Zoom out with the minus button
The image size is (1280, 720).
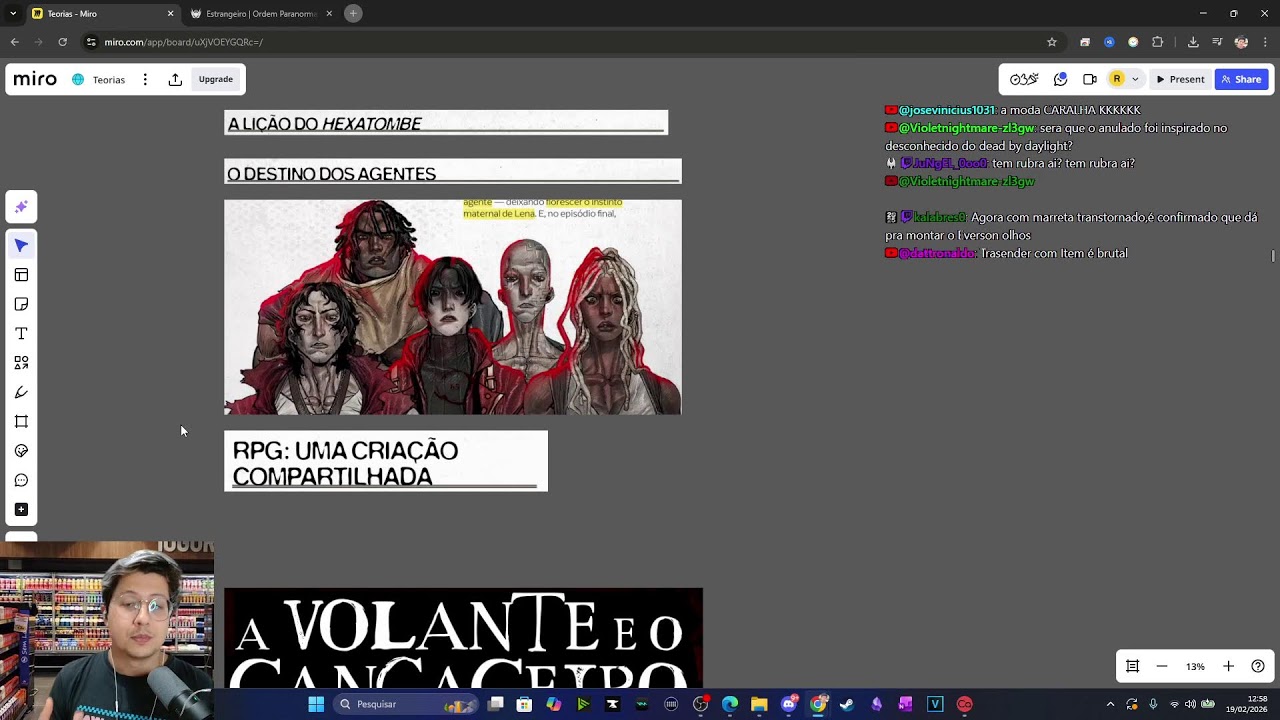pyautogui.click(x=1162, y=666)
